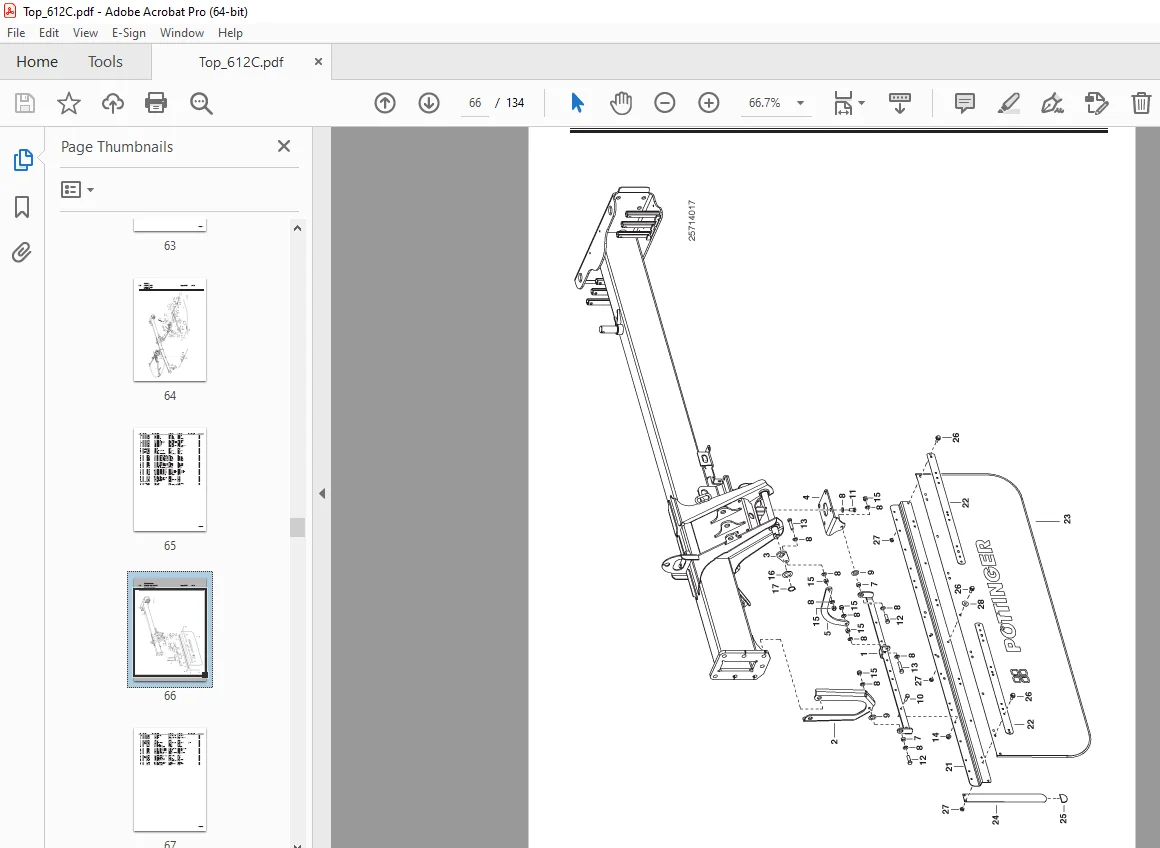Activate the selection arrow tool
Viewport: 1160px width, 848px height.
tap(578, 103)
